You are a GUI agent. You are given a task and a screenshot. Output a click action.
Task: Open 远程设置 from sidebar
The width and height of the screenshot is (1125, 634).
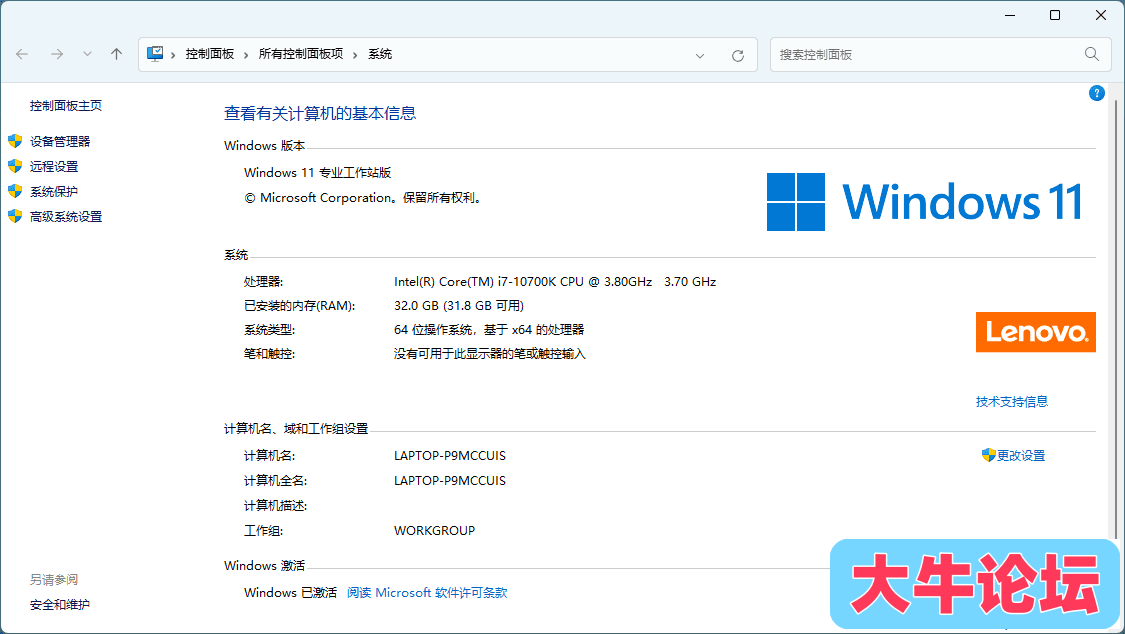(x=54, y=166)
